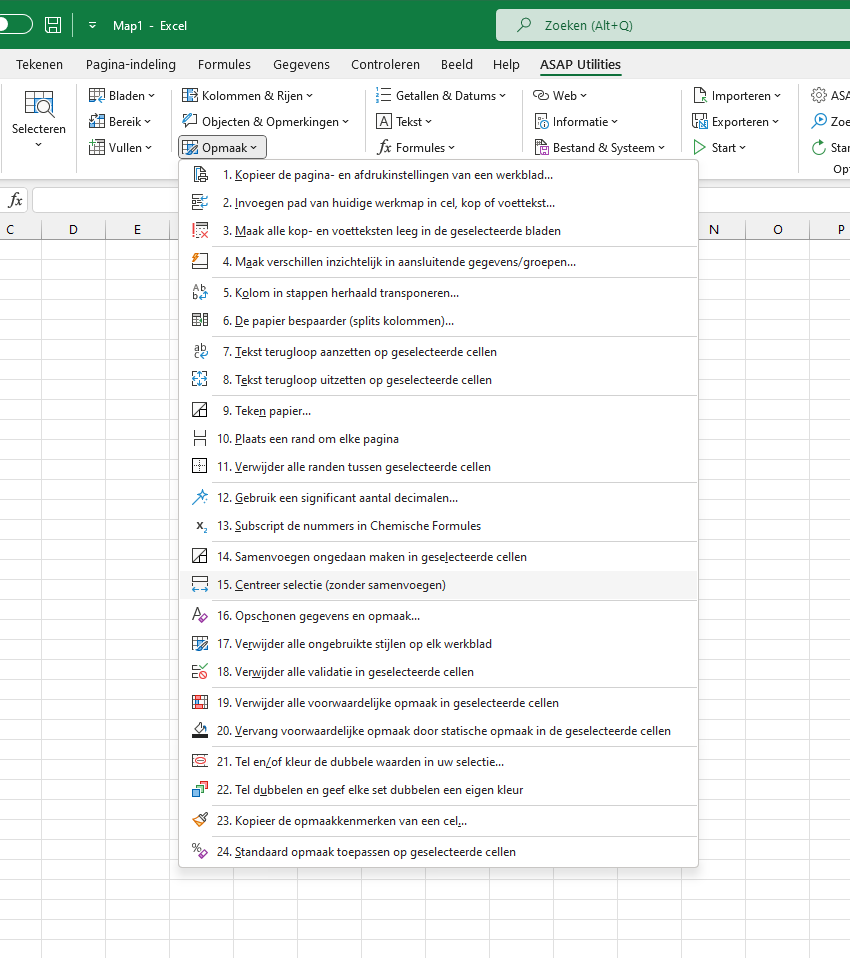Click icon for clearing headers and footers
Viewport: 850px width, 958px height.
pyautogui.click(x=200, y=231)
